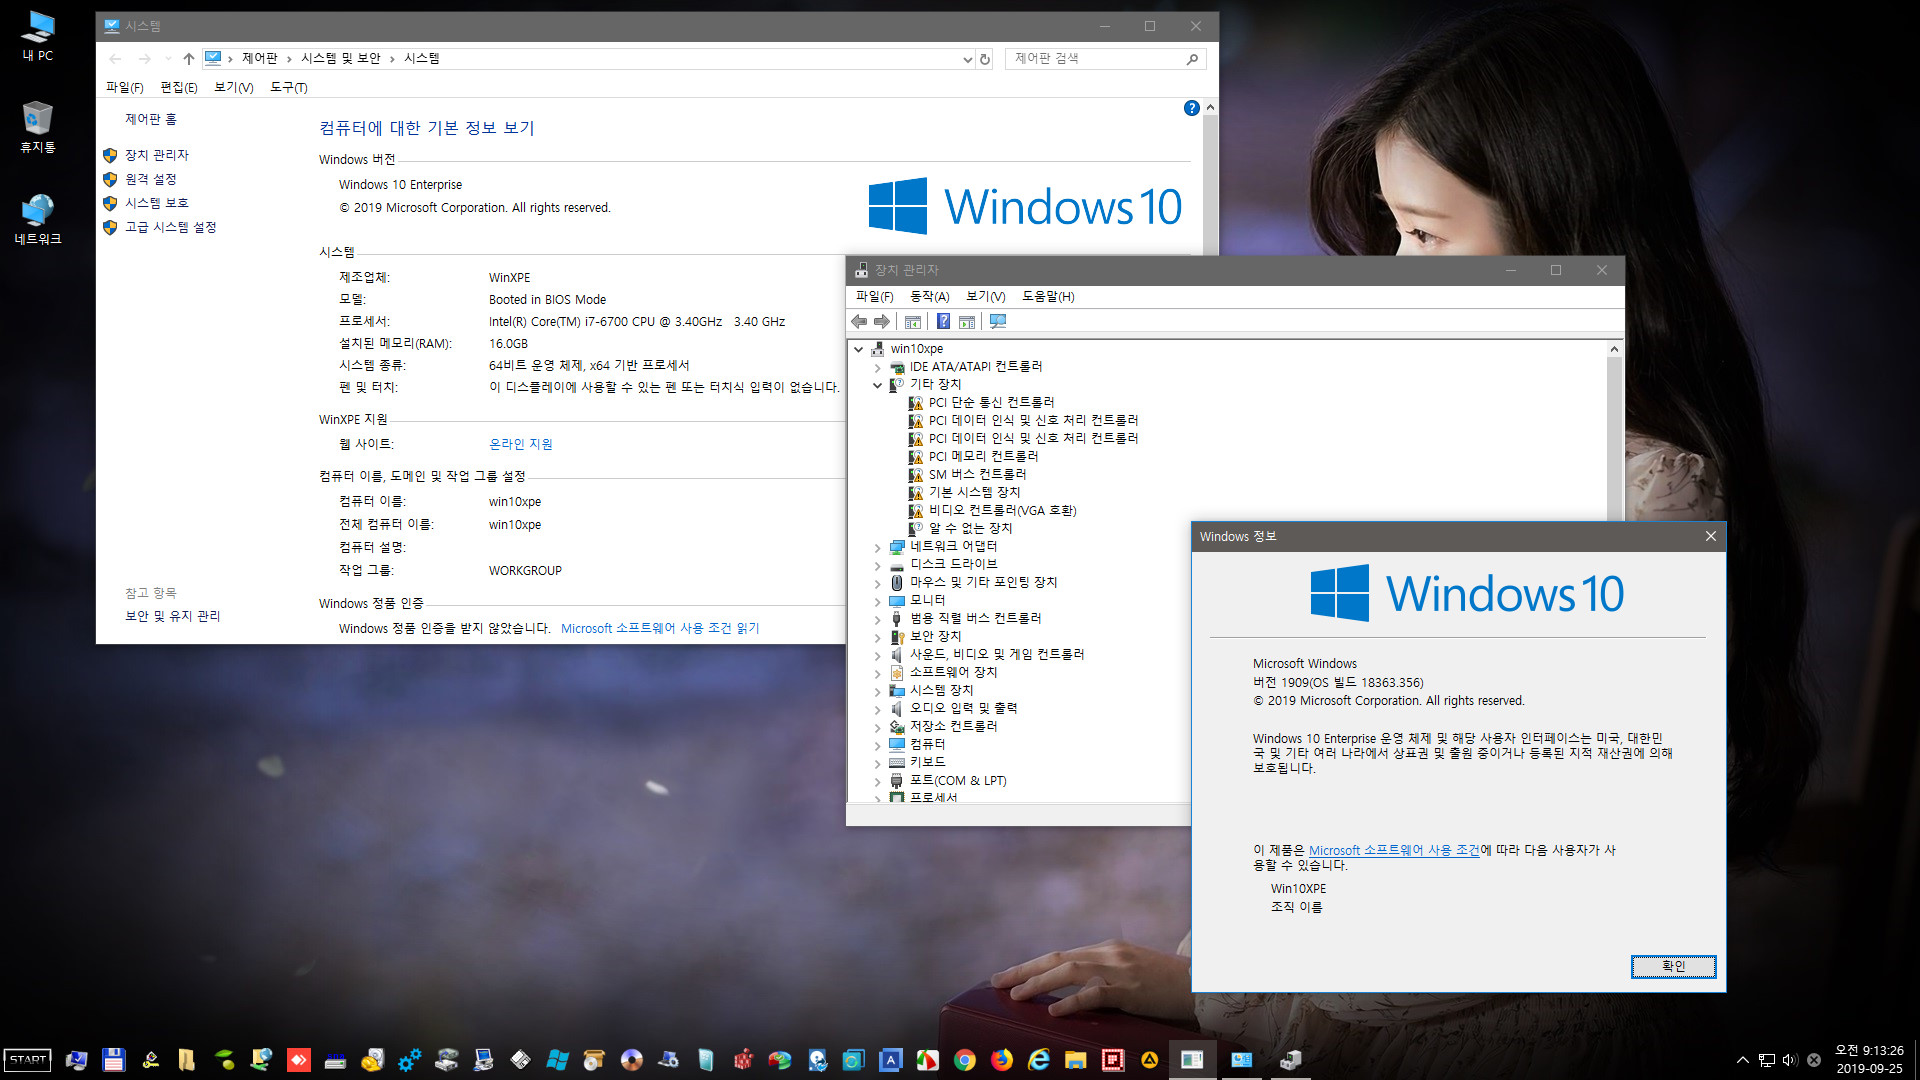
Task: Open Chrome from the taskbar
Action: (x=965, y=1060)
